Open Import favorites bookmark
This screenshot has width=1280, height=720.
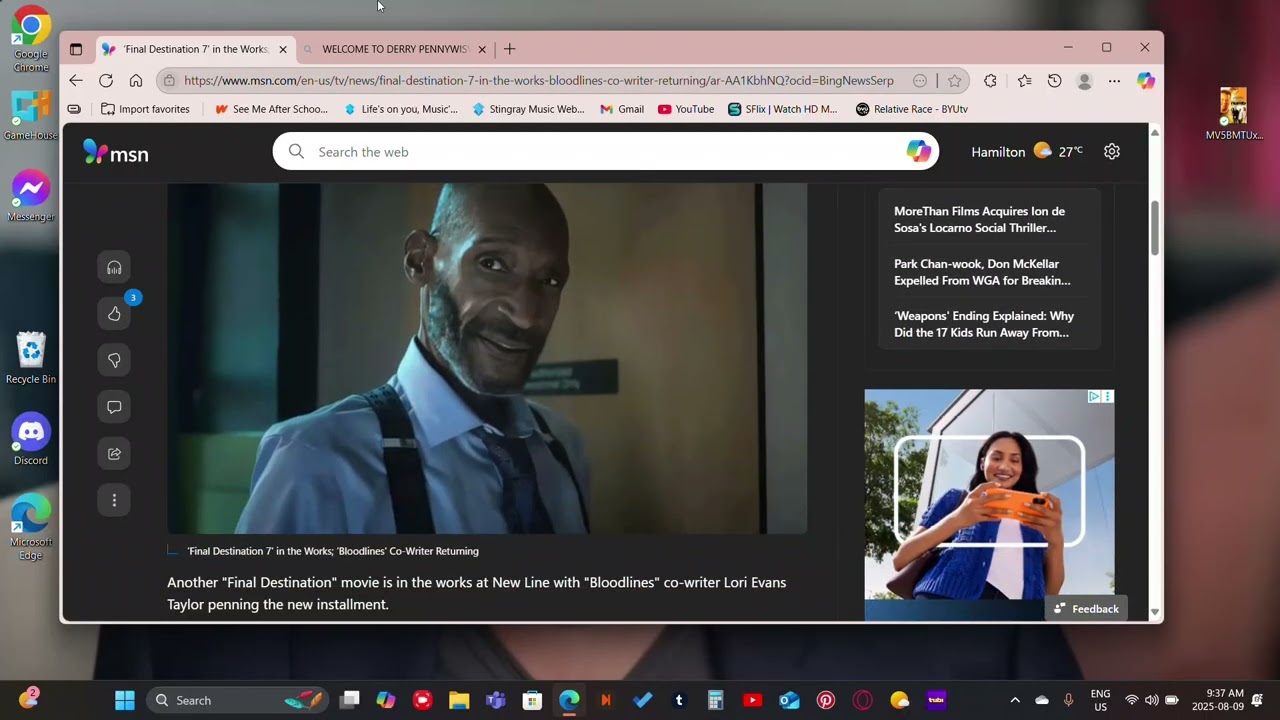tap(146, 109)
